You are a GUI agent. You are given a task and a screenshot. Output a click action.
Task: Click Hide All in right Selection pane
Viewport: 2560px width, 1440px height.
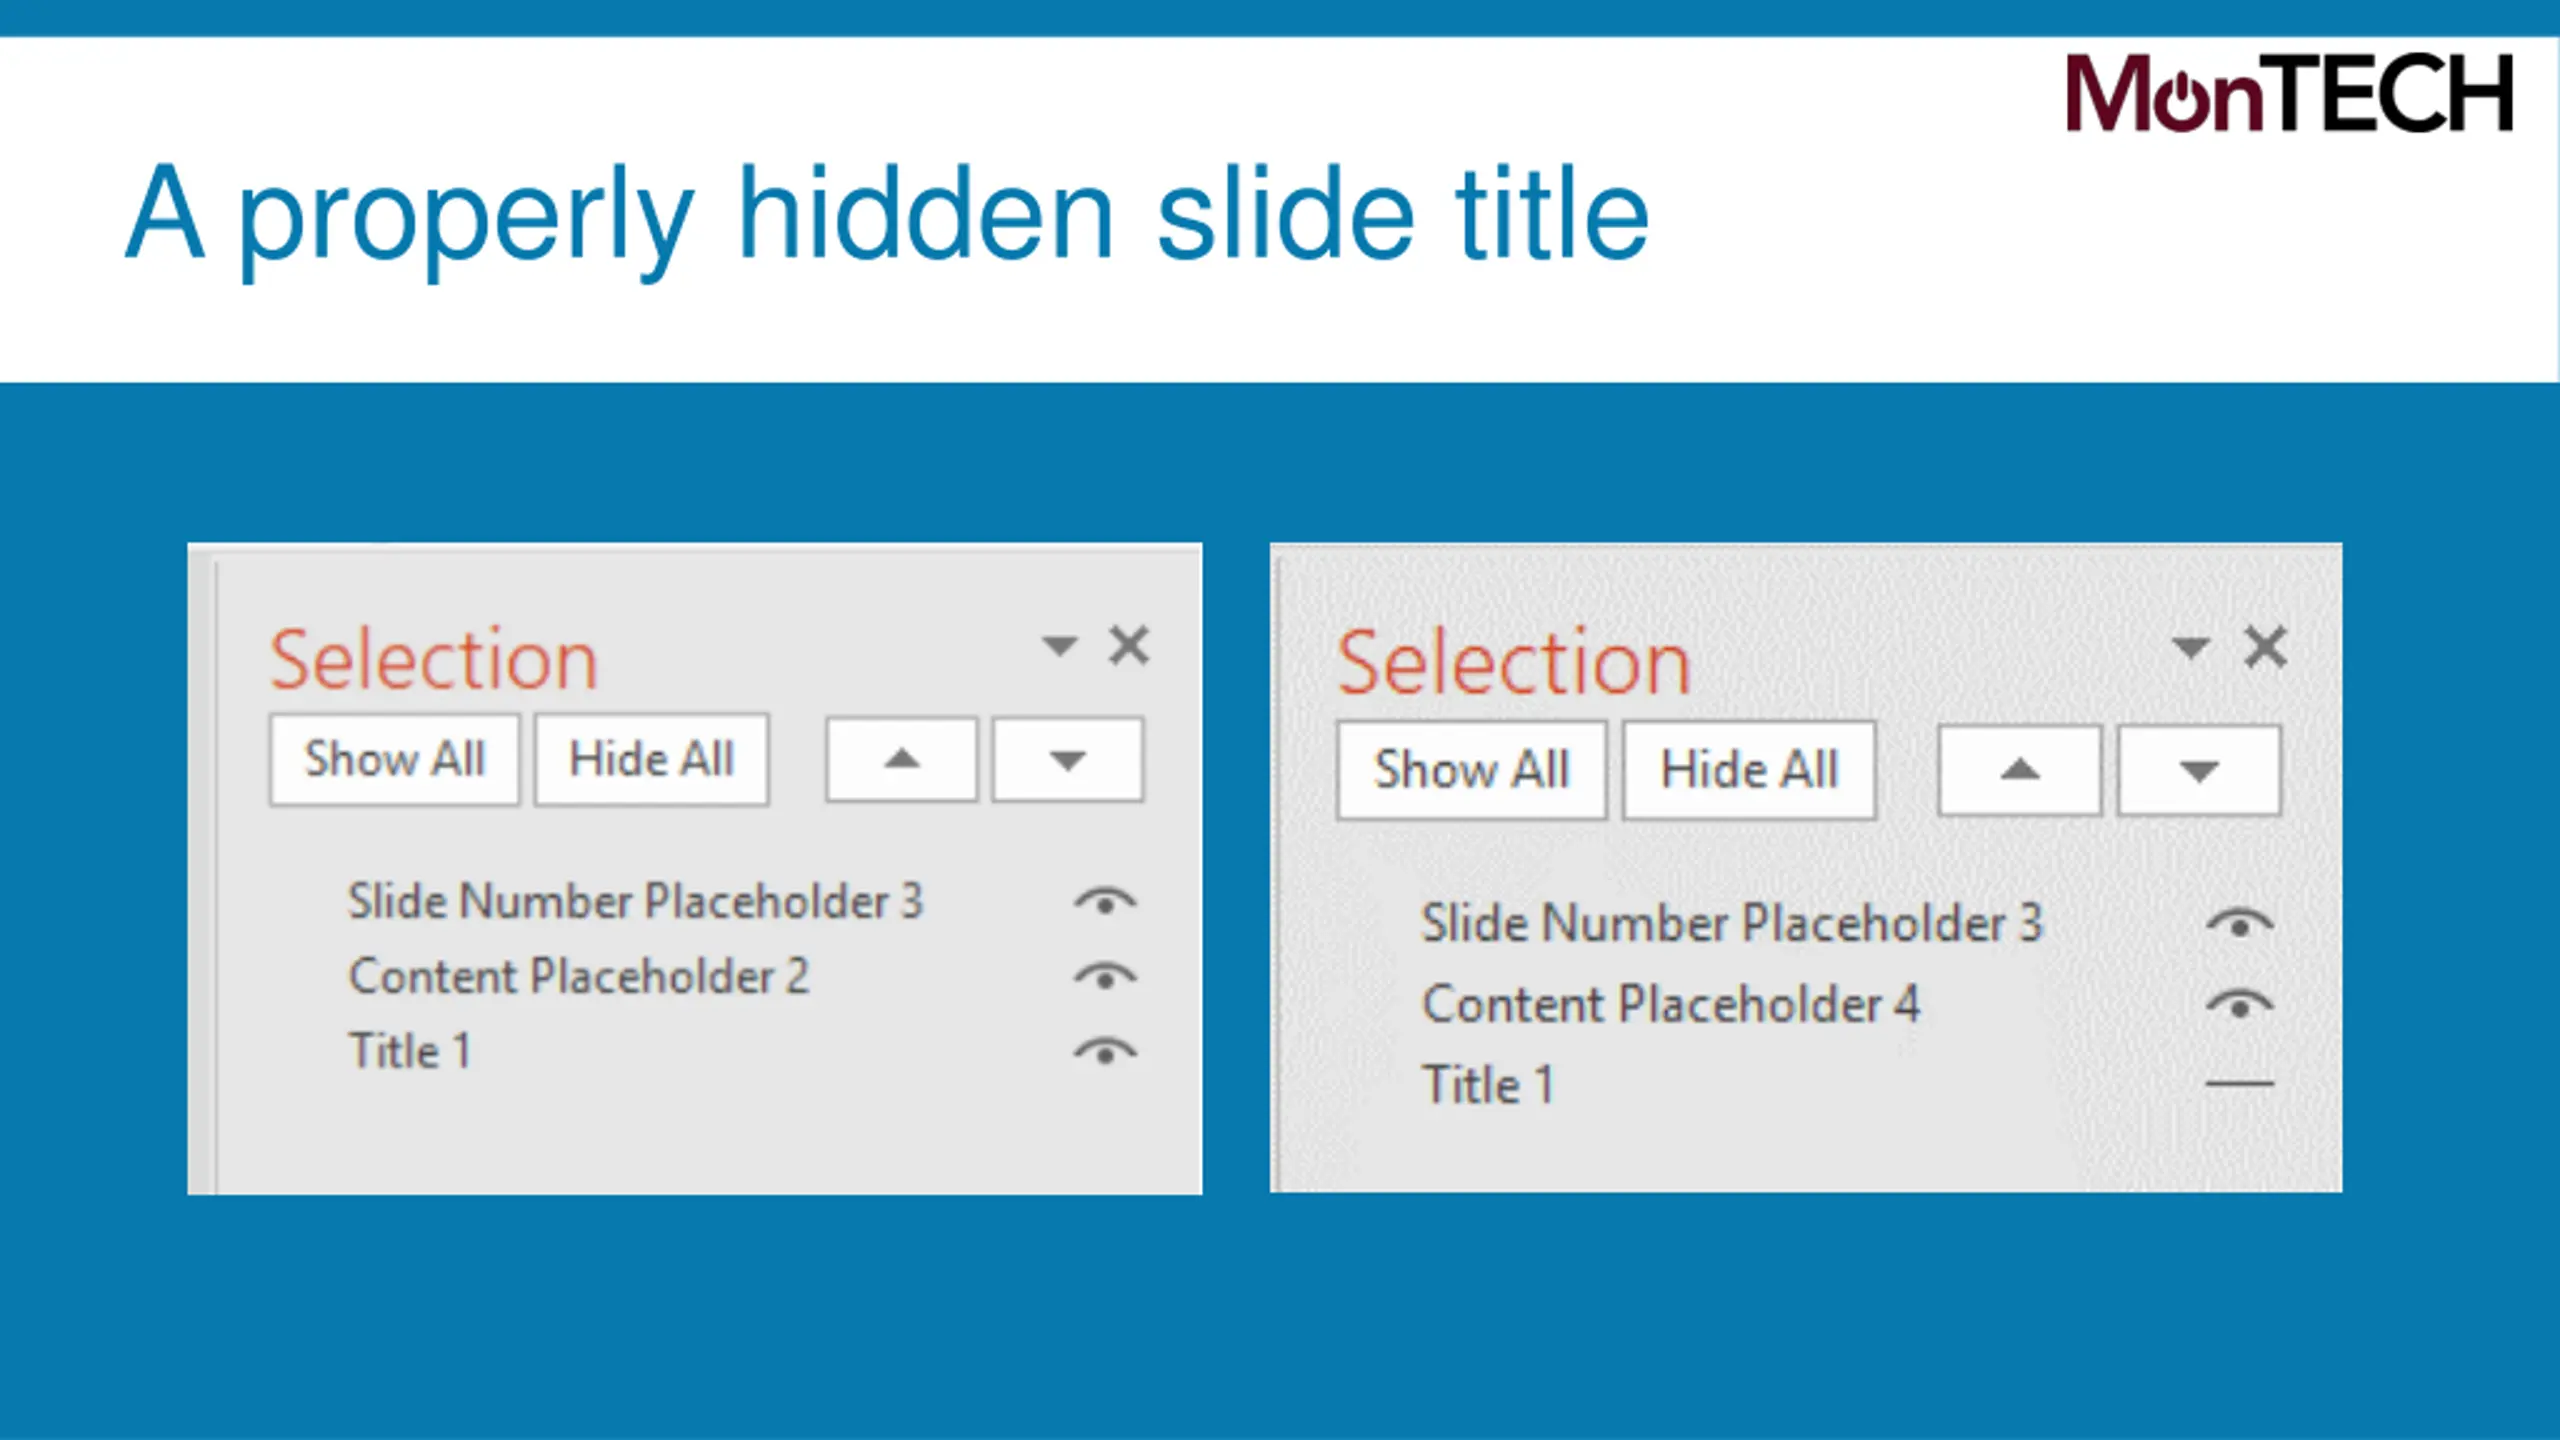[x=1748, y=770]
